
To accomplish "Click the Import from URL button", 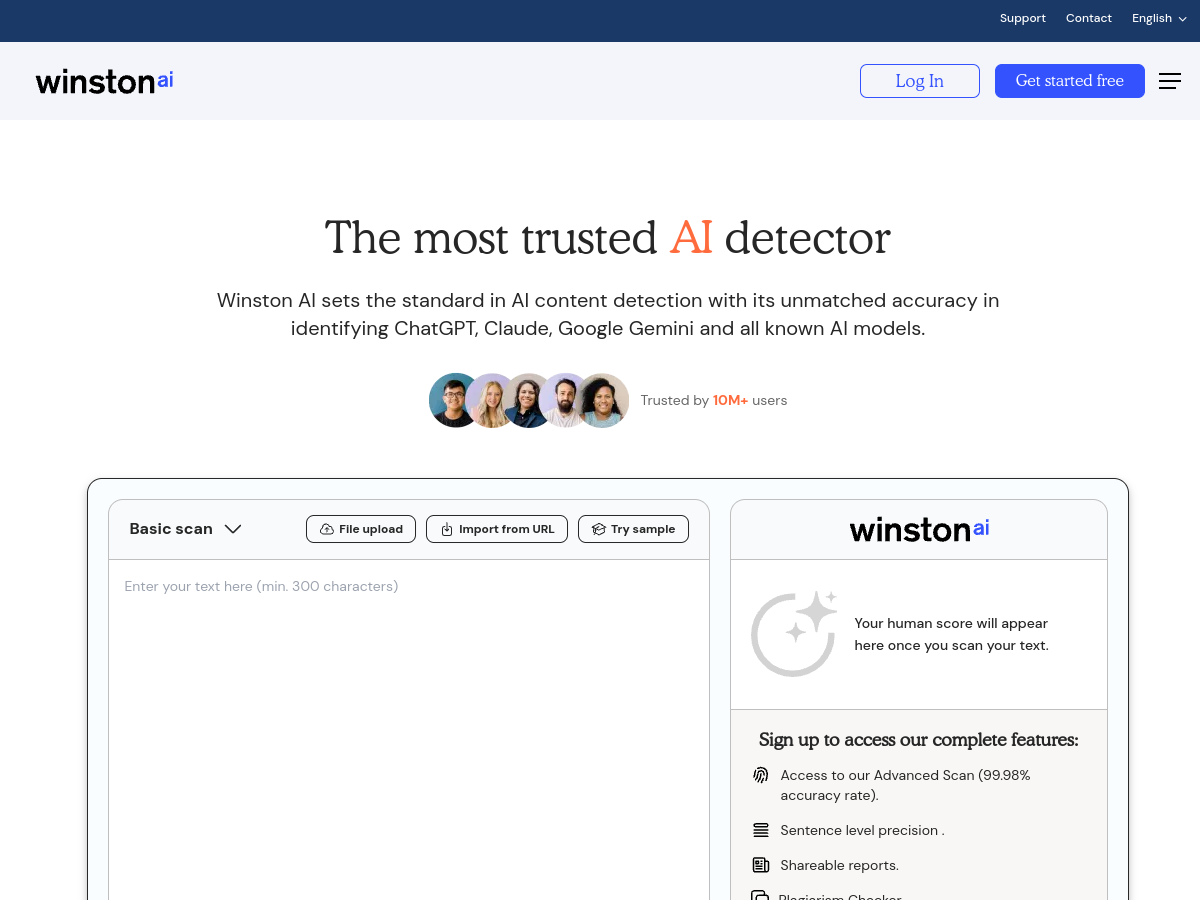I will 497,529.
